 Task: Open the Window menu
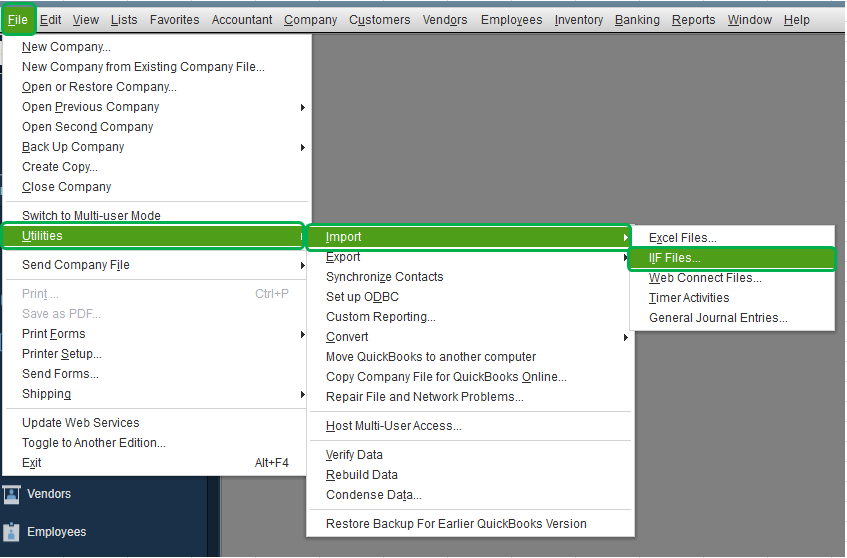click(x=750, y=20)
